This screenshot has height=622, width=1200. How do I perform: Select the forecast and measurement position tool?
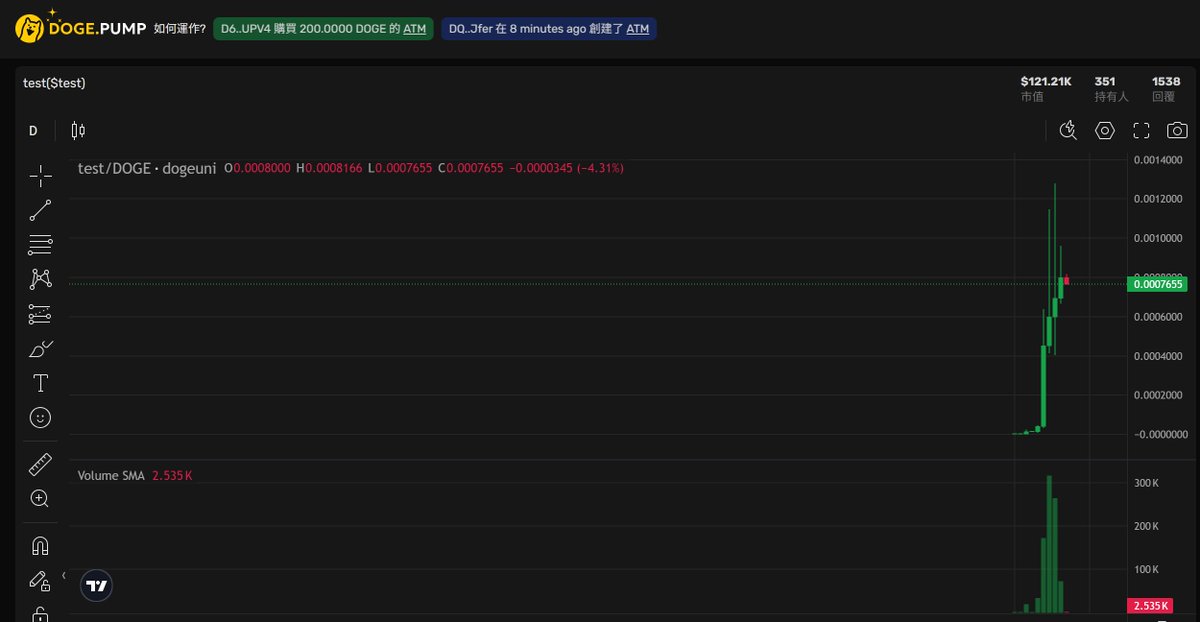40,314
